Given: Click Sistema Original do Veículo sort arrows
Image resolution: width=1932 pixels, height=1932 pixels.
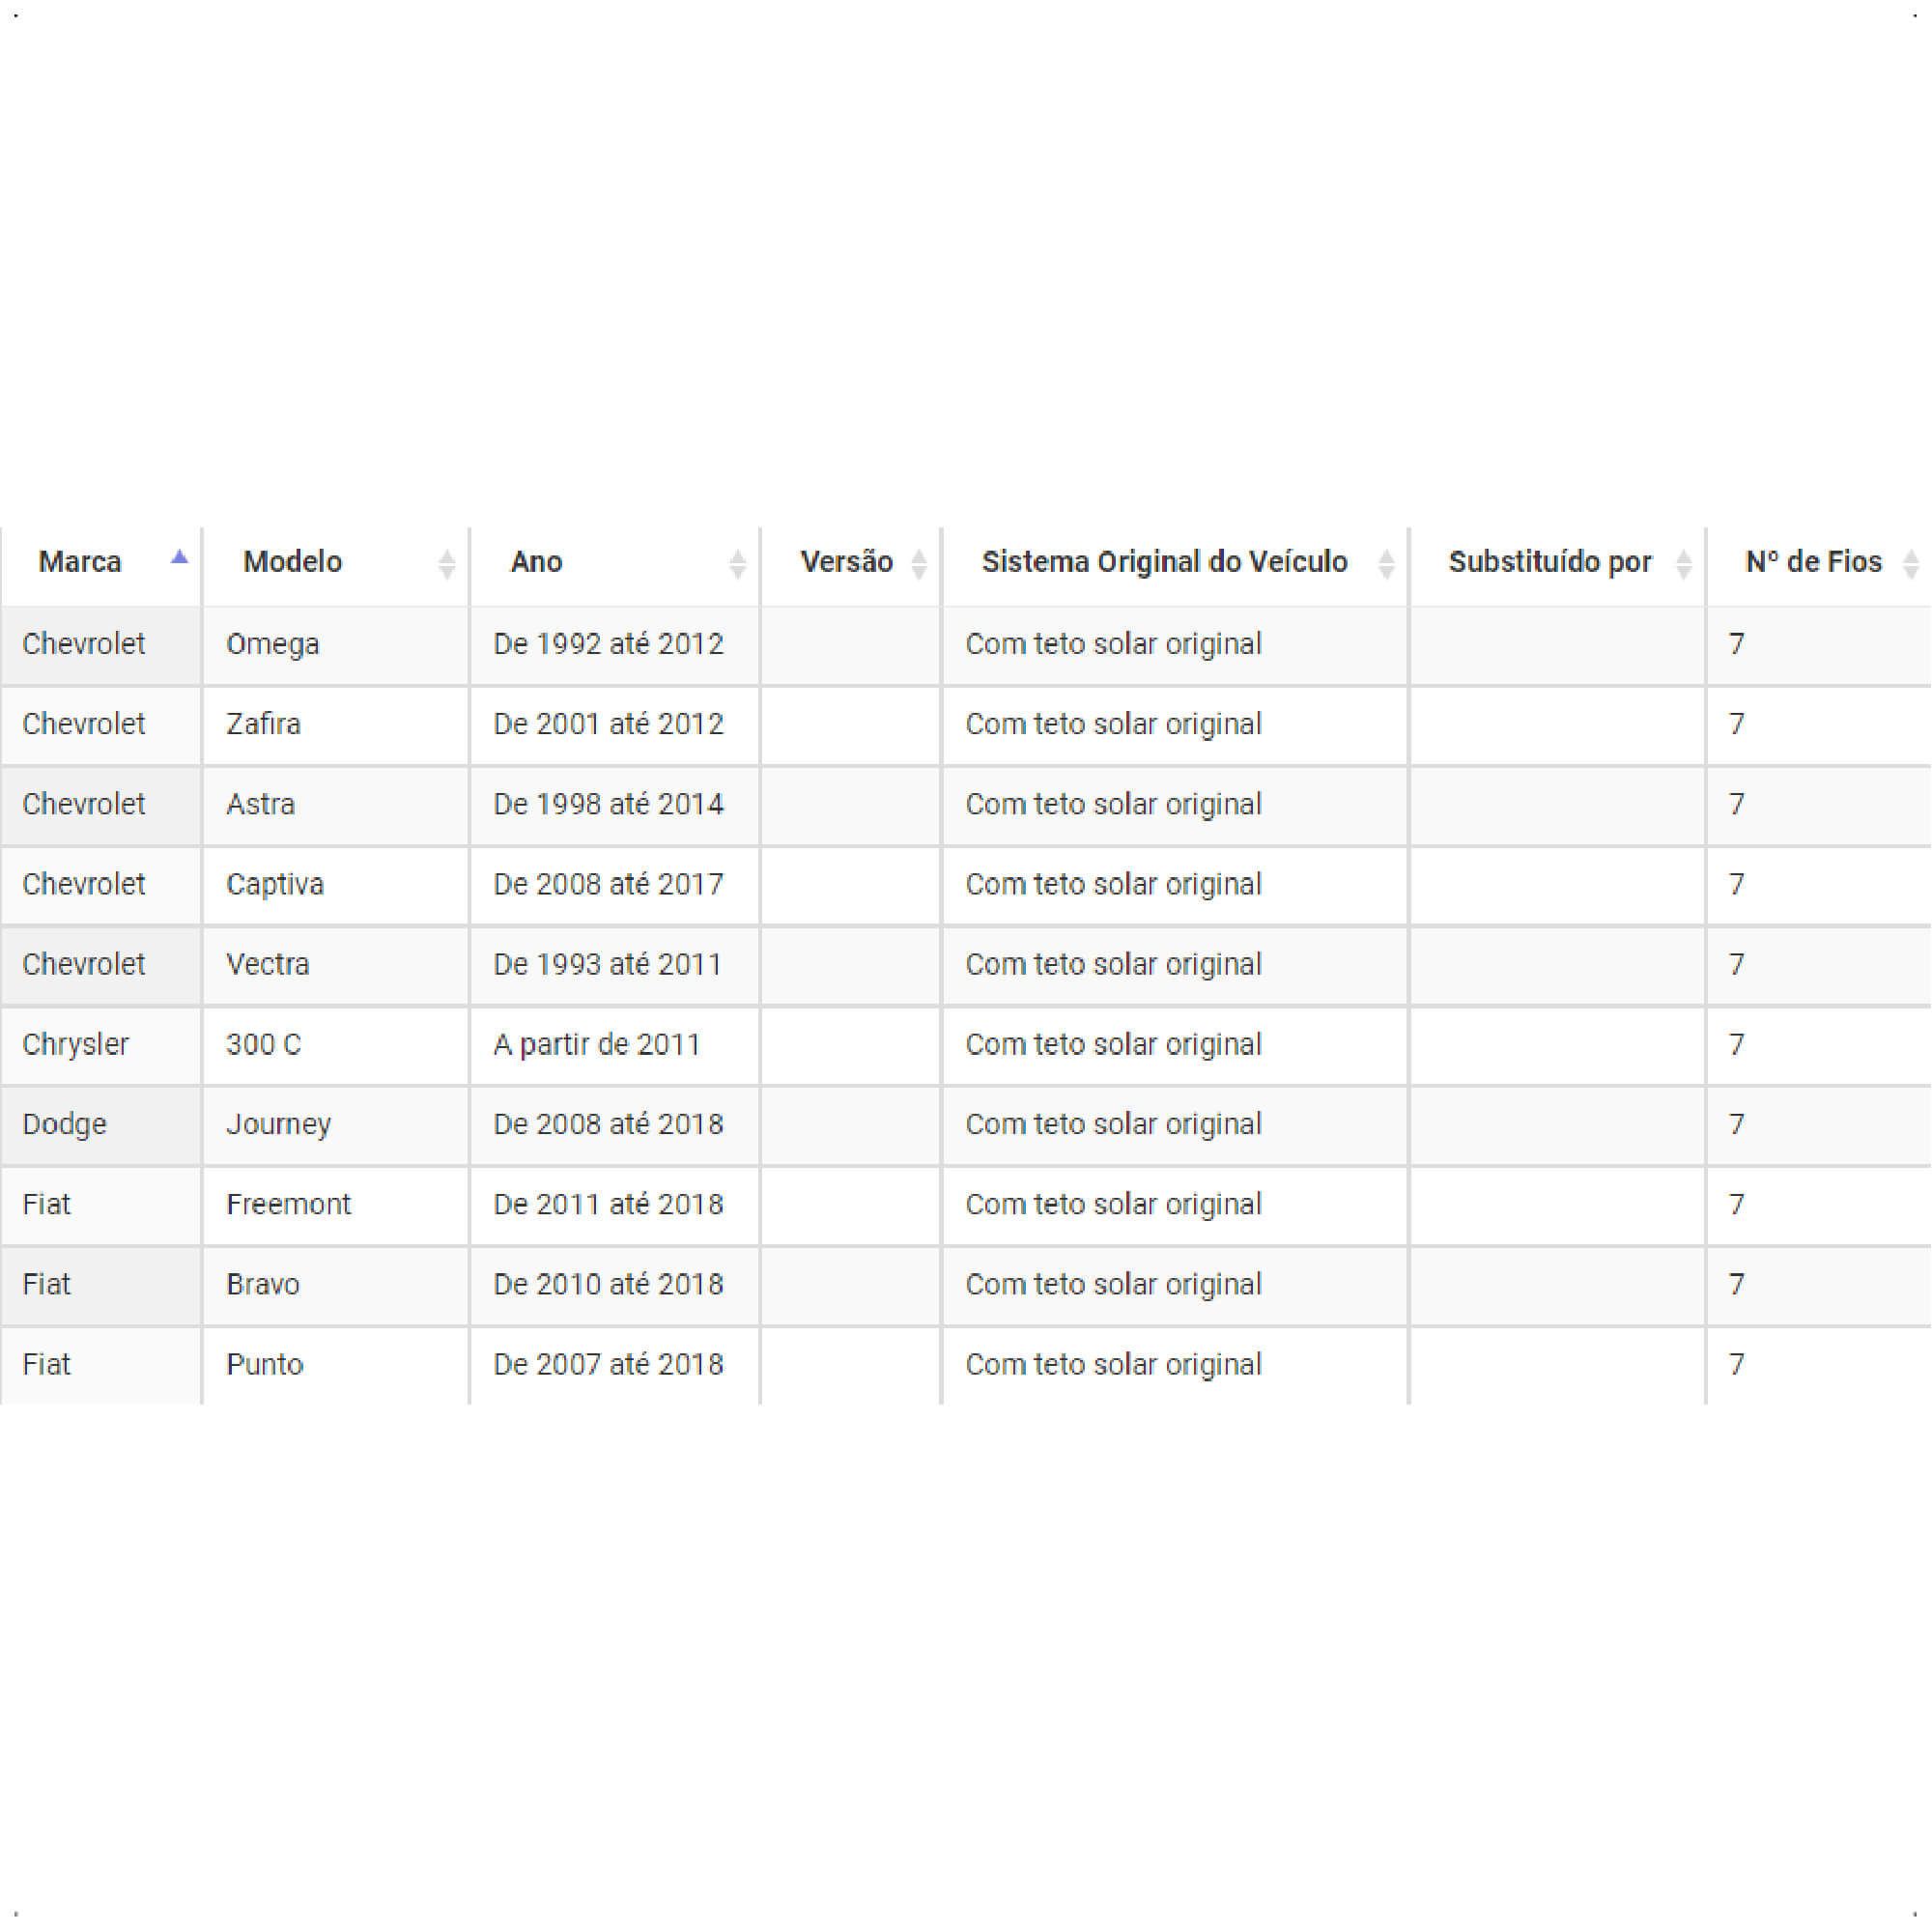Looking at the screenshot, I should (x=1386, y=564).
